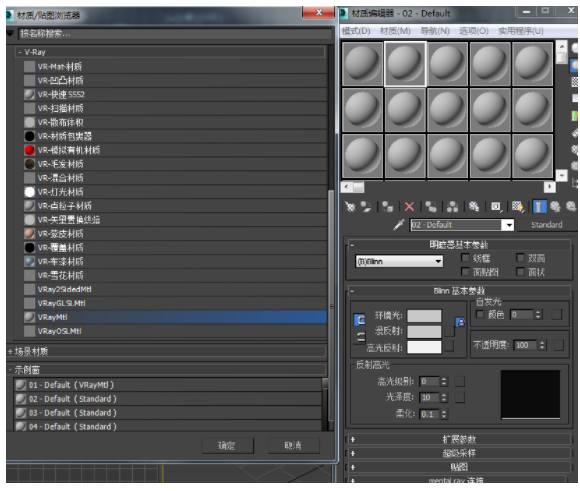This screenshot has height=491, width=580.
Task: Click sphere icon of VR-快速 SSS2
Action: point(29,94)
